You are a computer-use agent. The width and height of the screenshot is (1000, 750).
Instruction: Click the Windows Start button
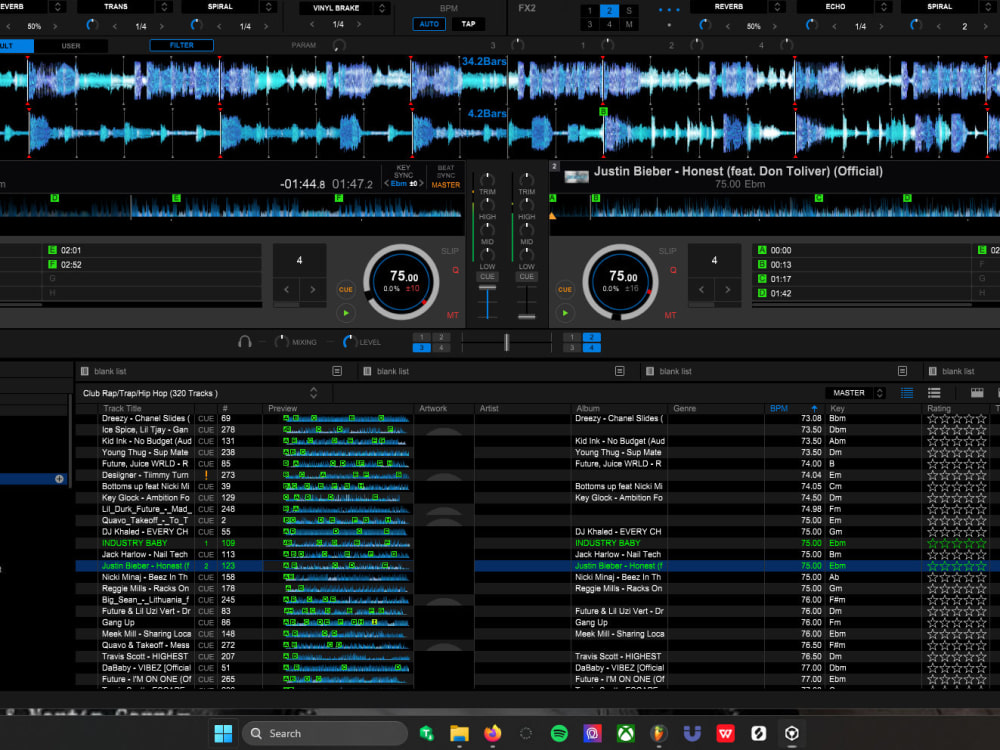[223, 733]
